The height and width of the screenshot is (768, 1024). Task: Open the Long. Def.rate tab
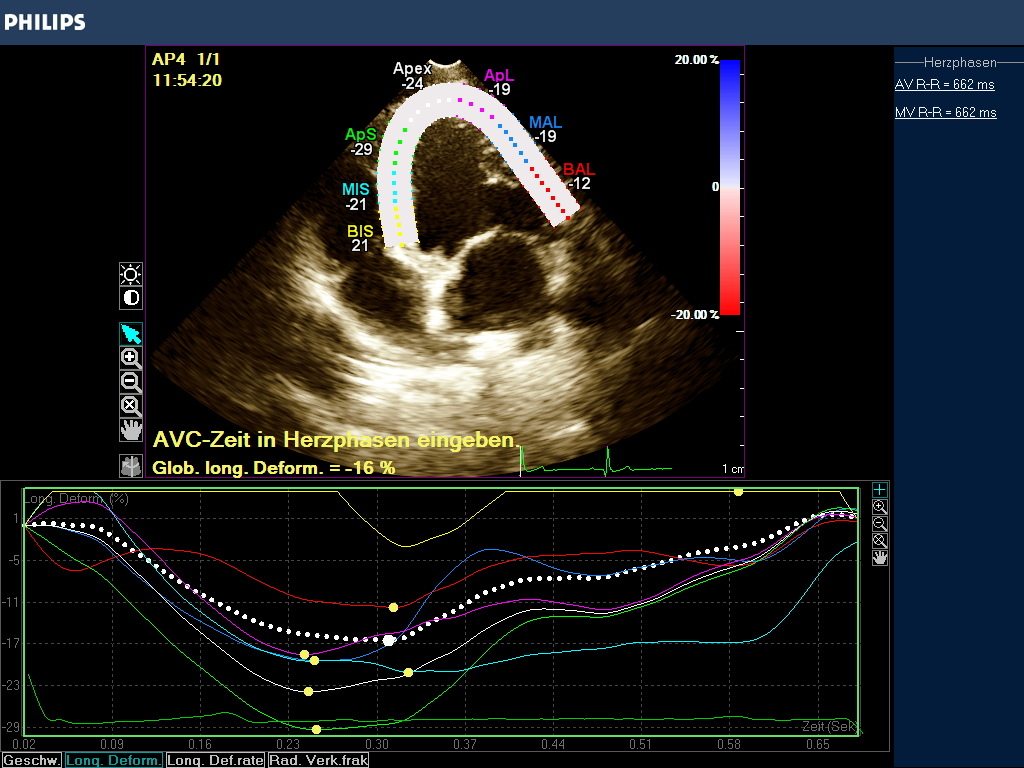pyautogui.click(x=216, y=761)
